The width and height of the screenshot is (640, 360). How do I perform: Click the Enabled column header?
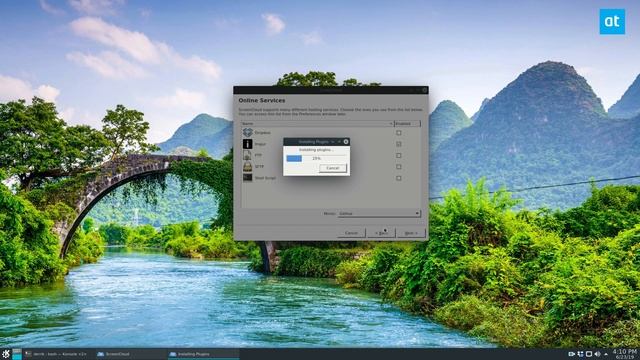click(407, 123)
